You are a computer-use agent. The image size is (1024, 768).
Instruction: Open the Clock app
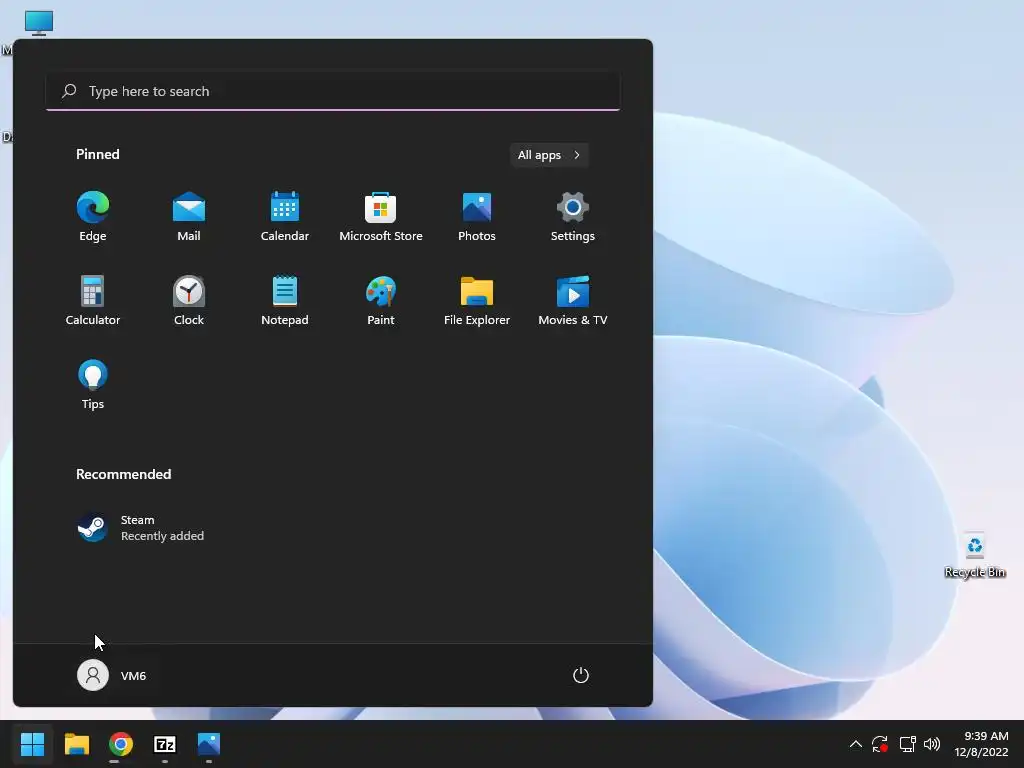tap(189, 300)
